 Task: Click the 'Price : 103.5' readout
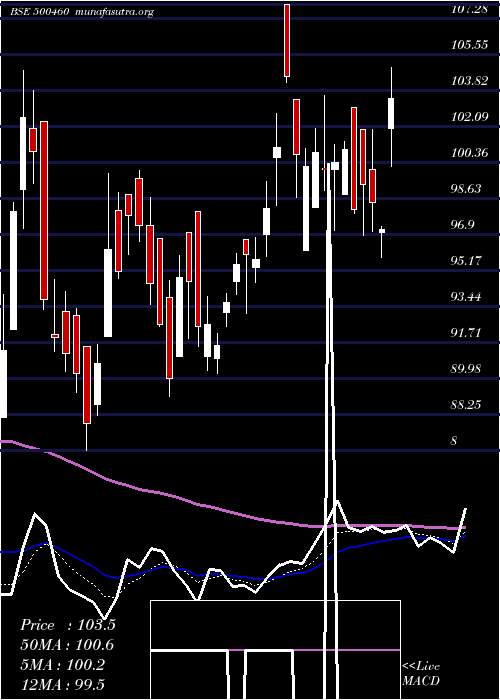tap(68, 625)
